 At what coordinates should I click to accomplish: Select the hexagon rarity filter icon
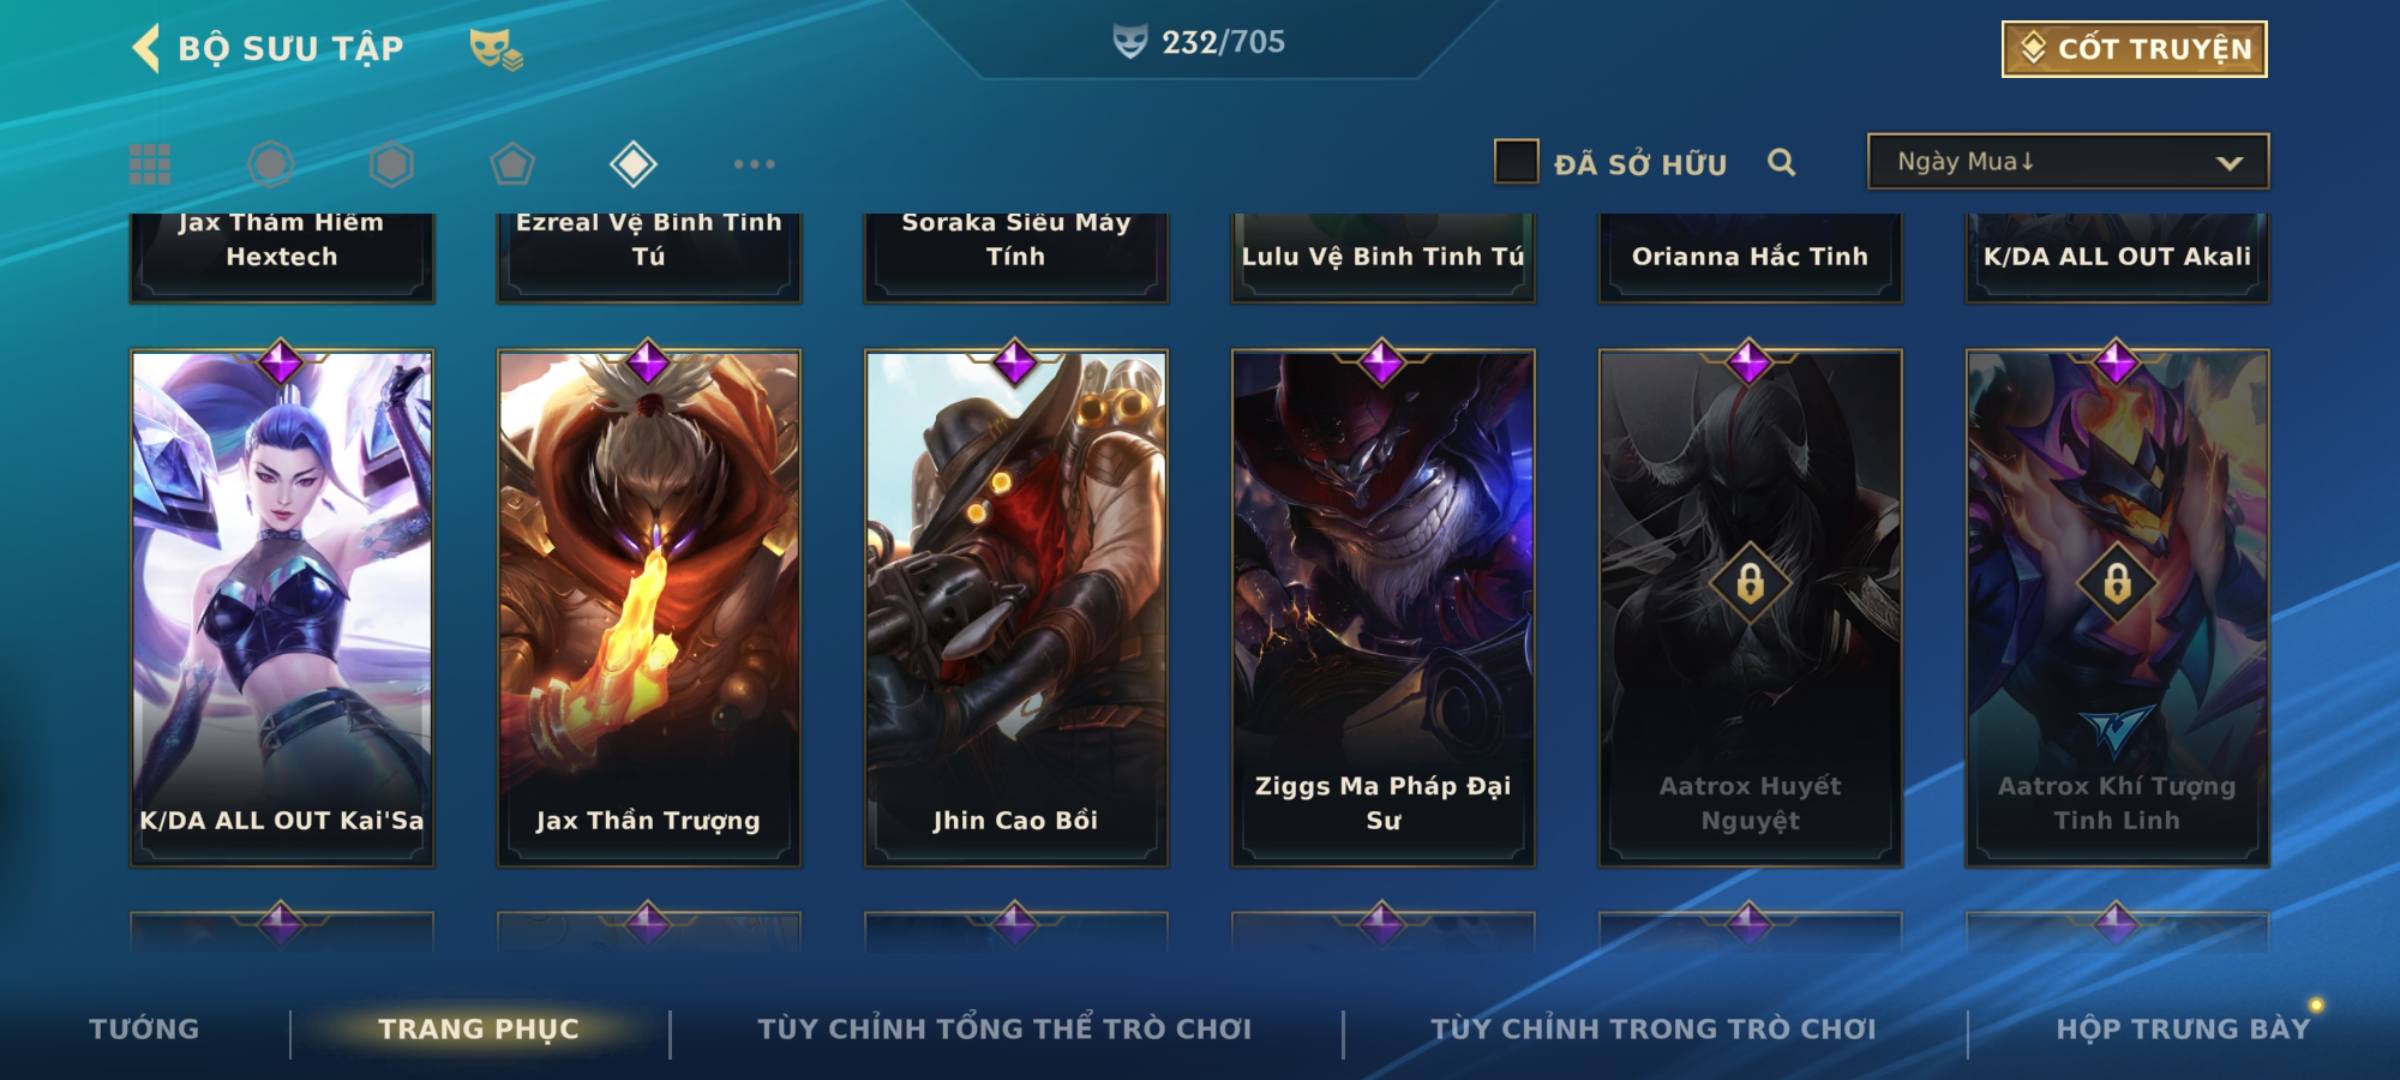(391, 164)
